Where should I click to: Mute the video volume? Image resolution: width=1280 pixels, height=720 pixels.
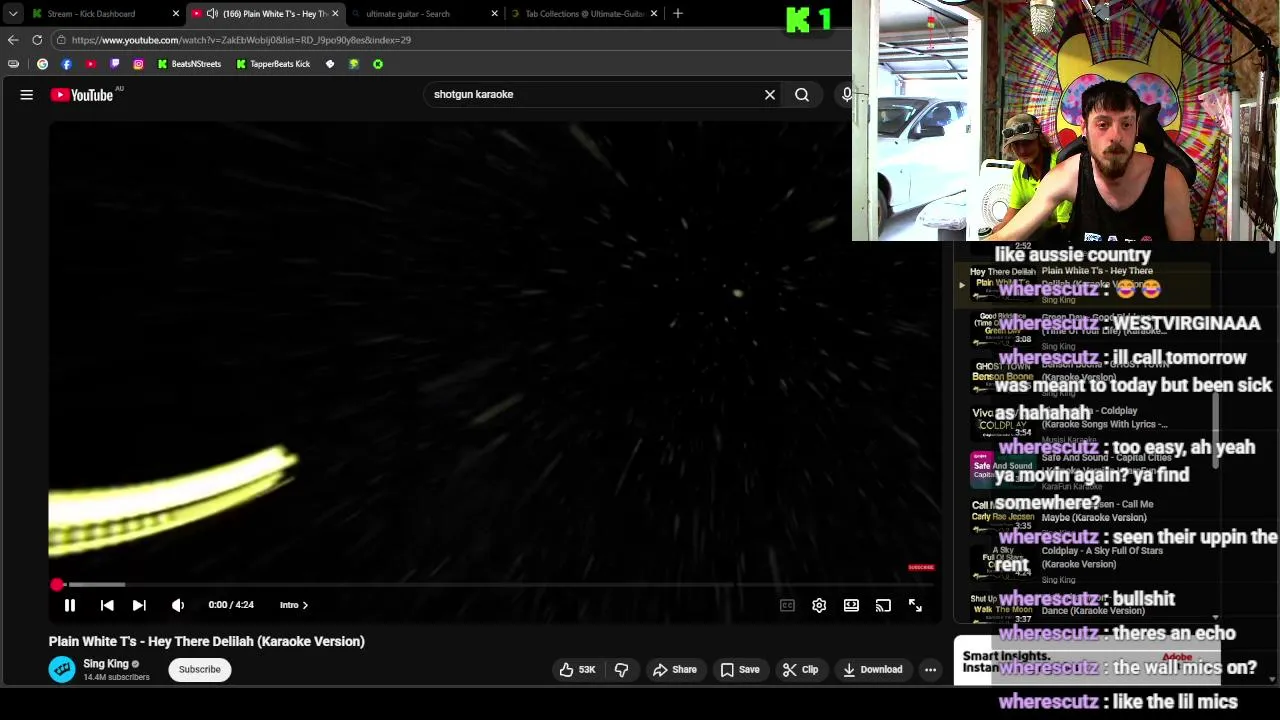(x=178, y=605)
